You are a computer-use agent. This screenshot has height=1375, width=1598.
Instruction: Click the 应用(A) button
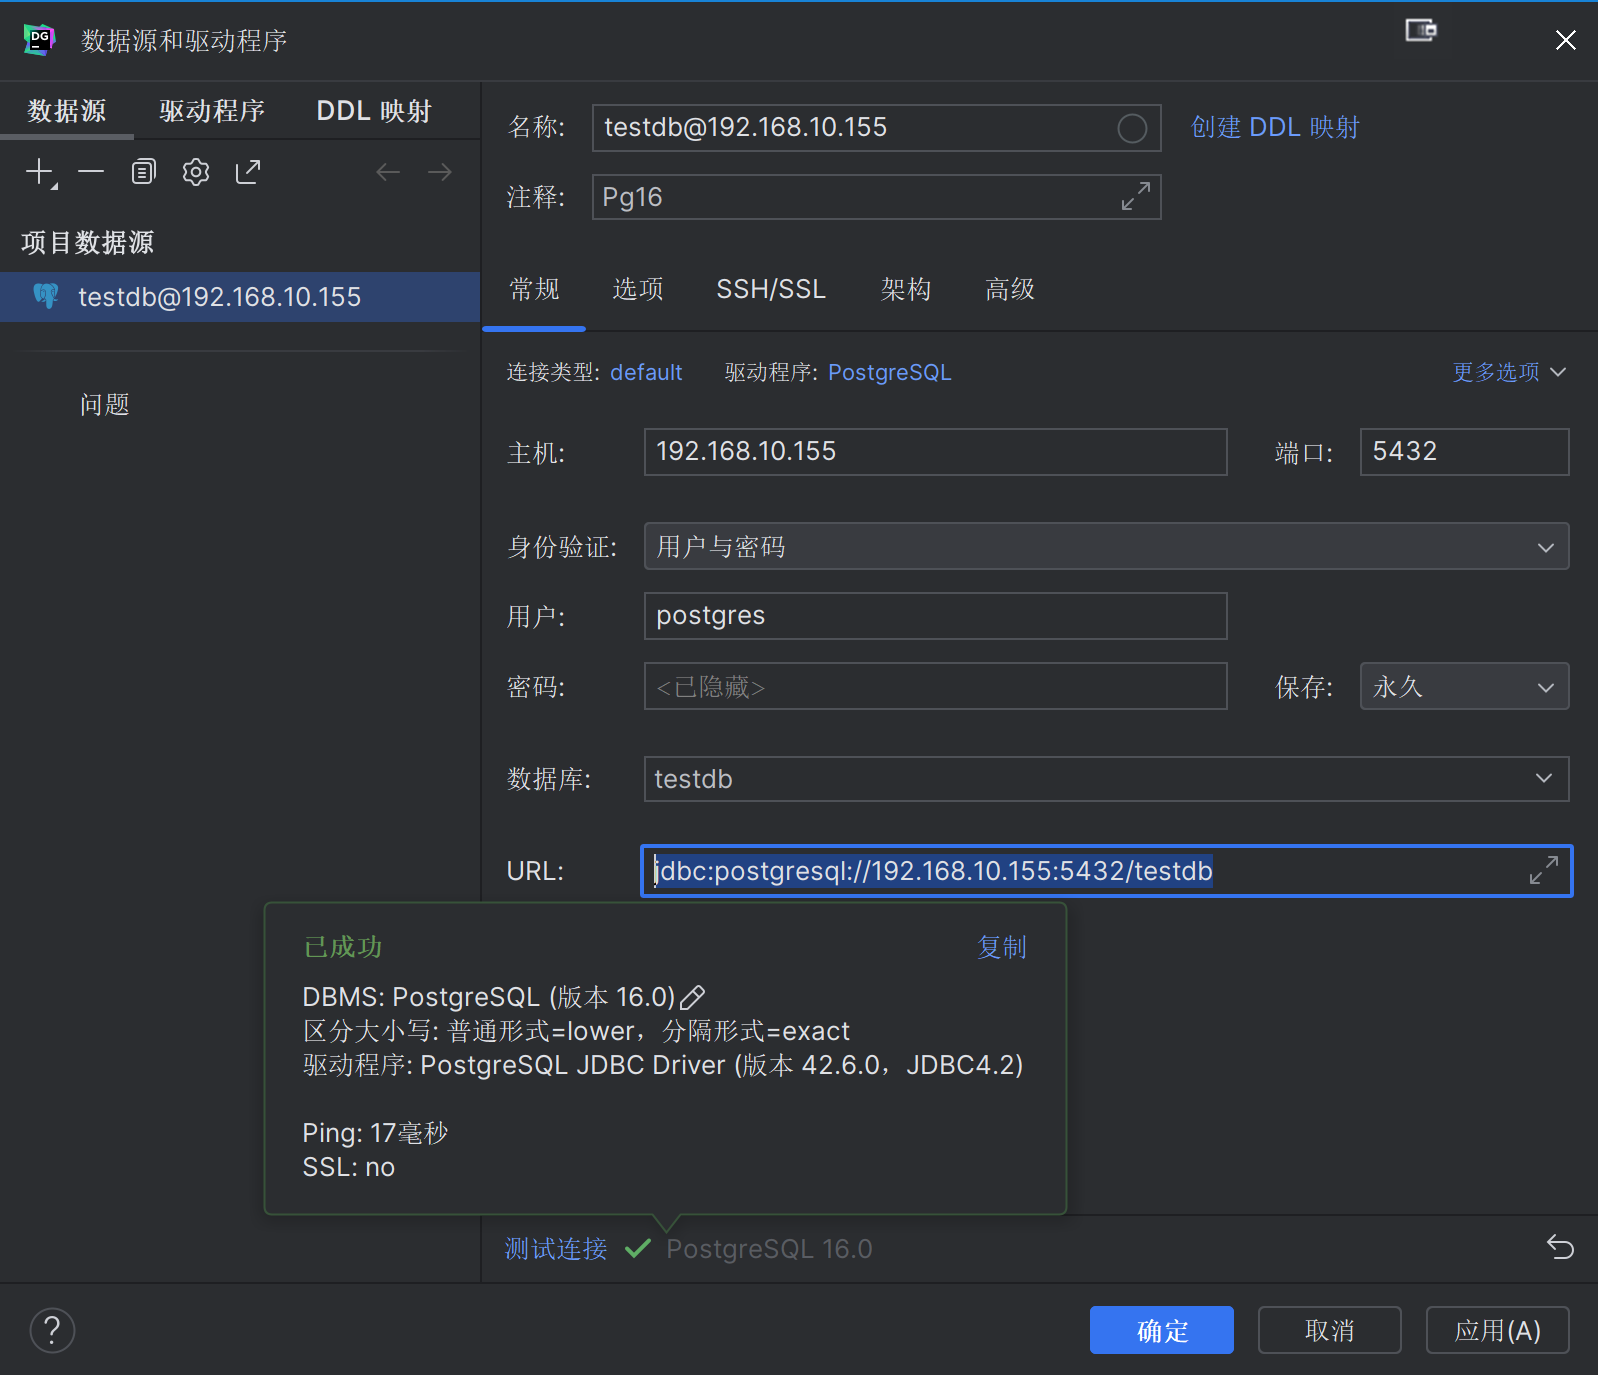1497,1330
